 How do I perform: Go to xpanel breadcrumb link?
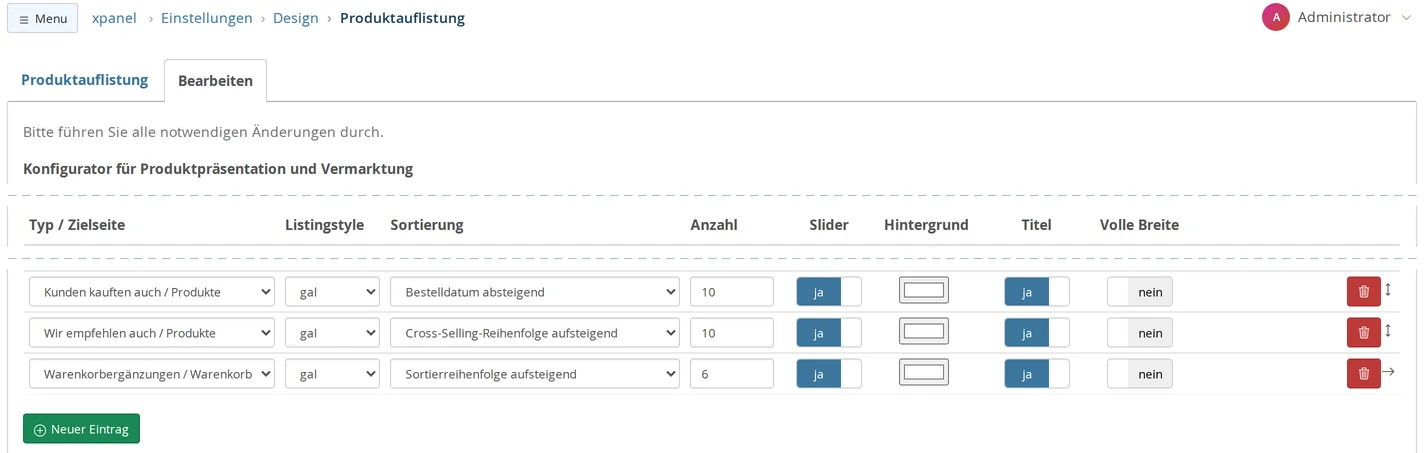pos(114,18)
